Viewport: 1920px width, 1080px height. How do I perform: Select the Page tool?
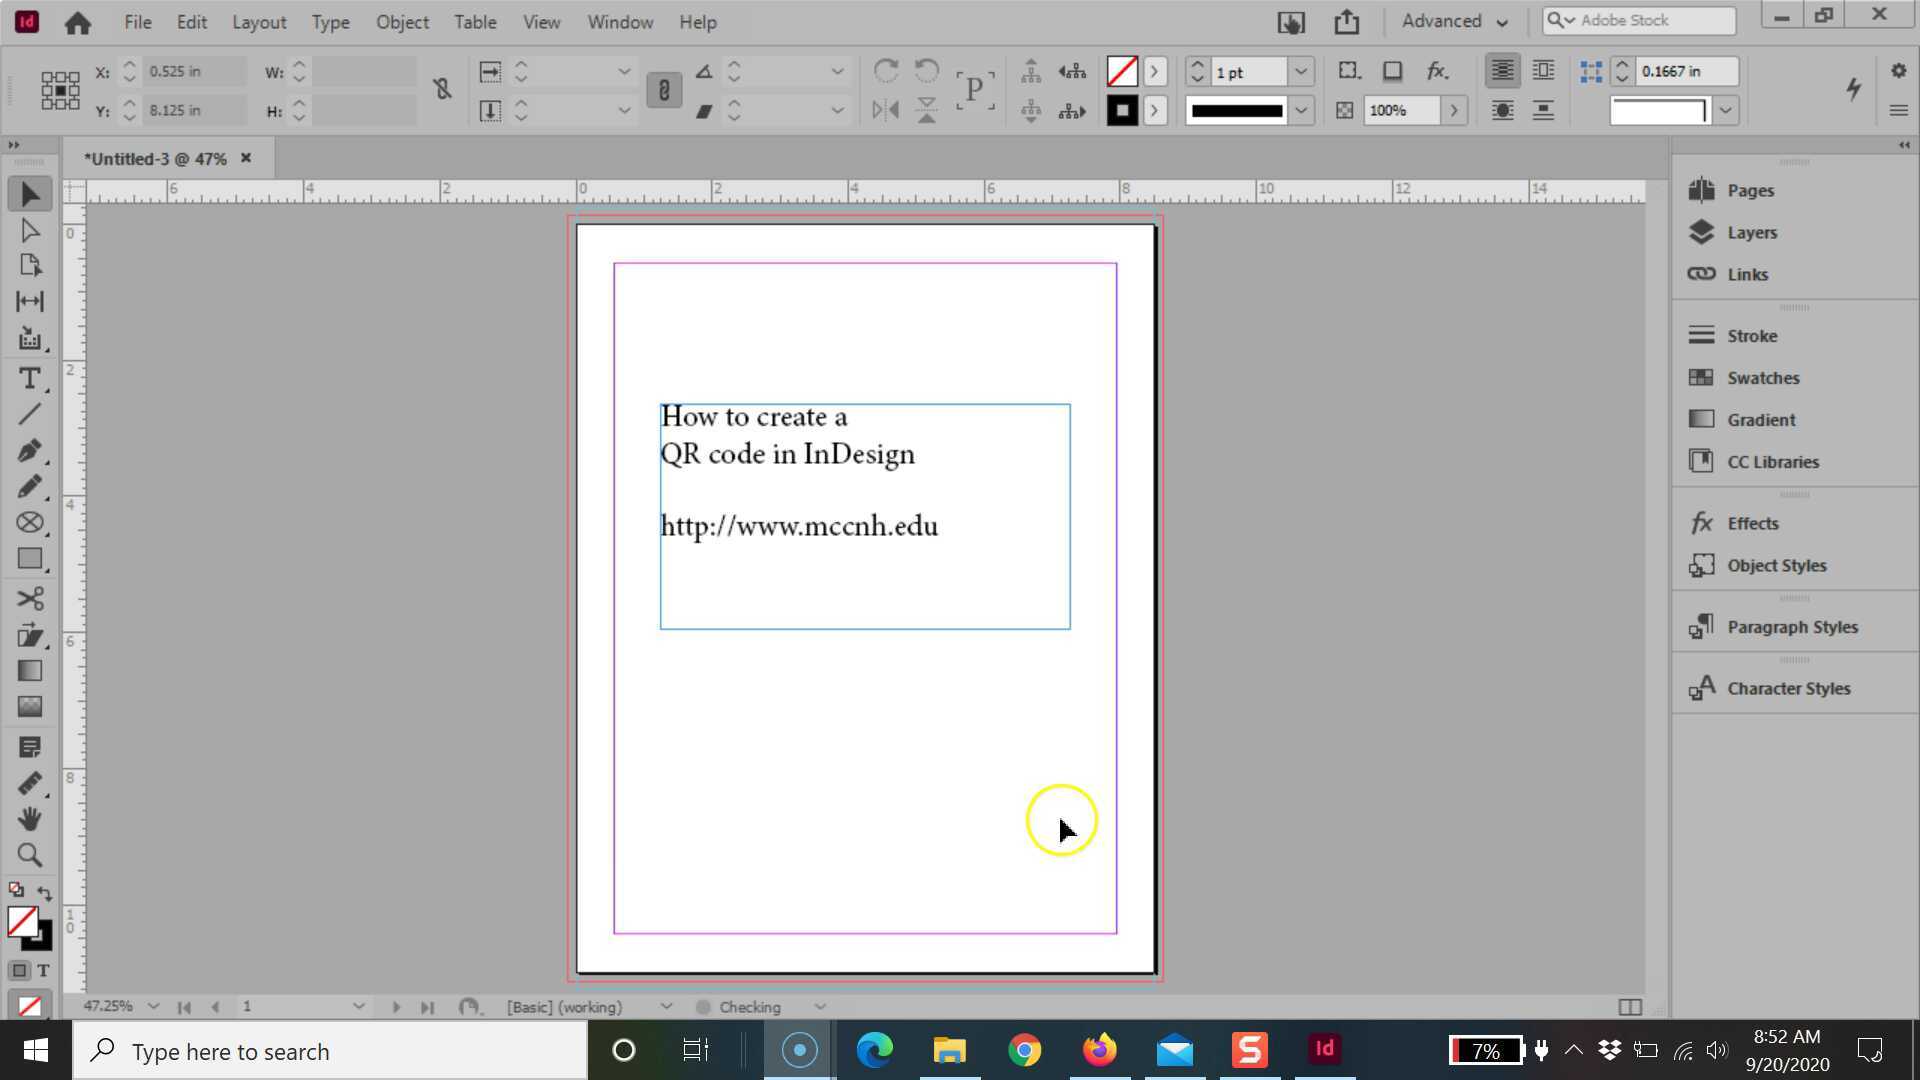click(x=29, y=266)
